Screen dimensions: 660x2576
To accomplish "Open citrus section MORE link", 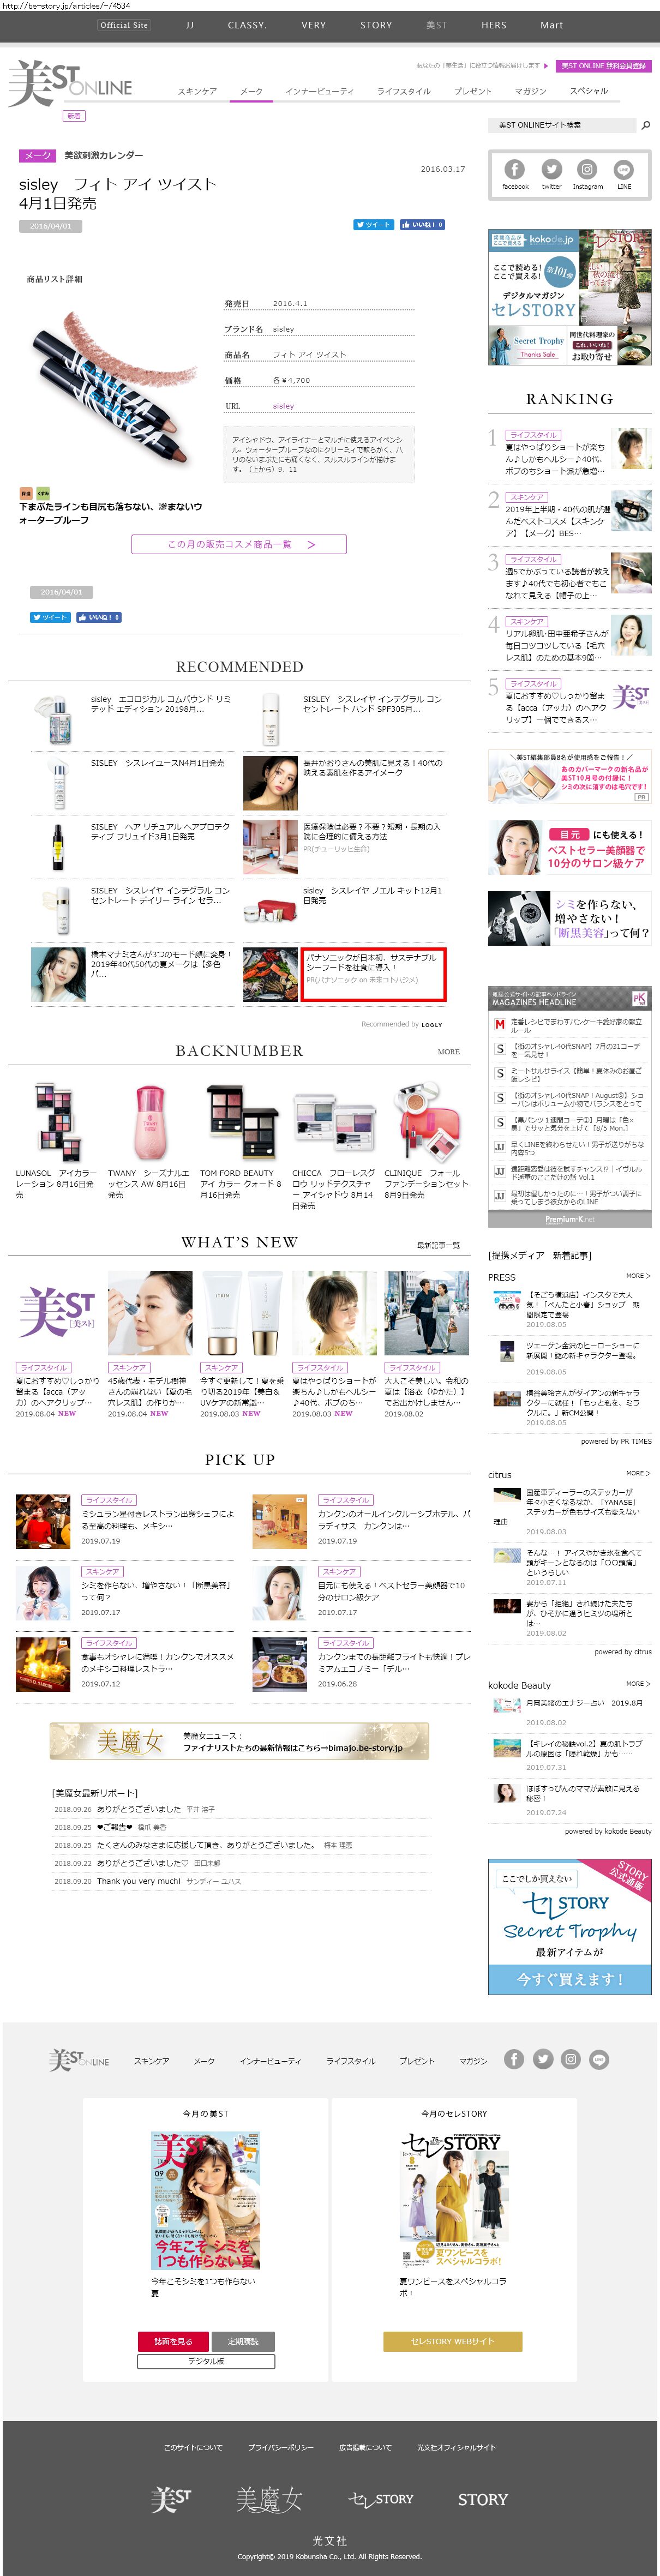I will [x=638, y=1473].
